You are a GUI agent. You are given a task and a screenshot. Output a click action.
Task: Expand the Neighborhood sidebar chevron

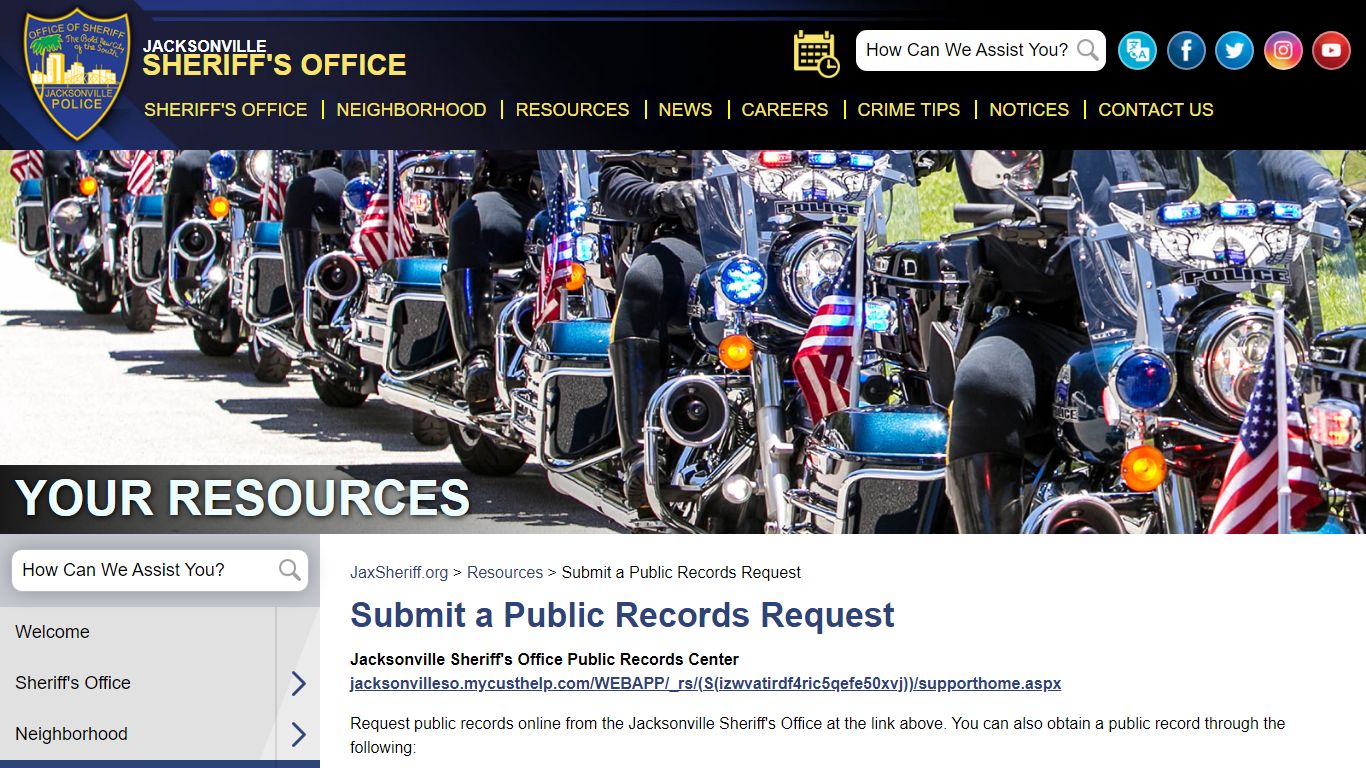pyautogui.click(x=298, y=734)
